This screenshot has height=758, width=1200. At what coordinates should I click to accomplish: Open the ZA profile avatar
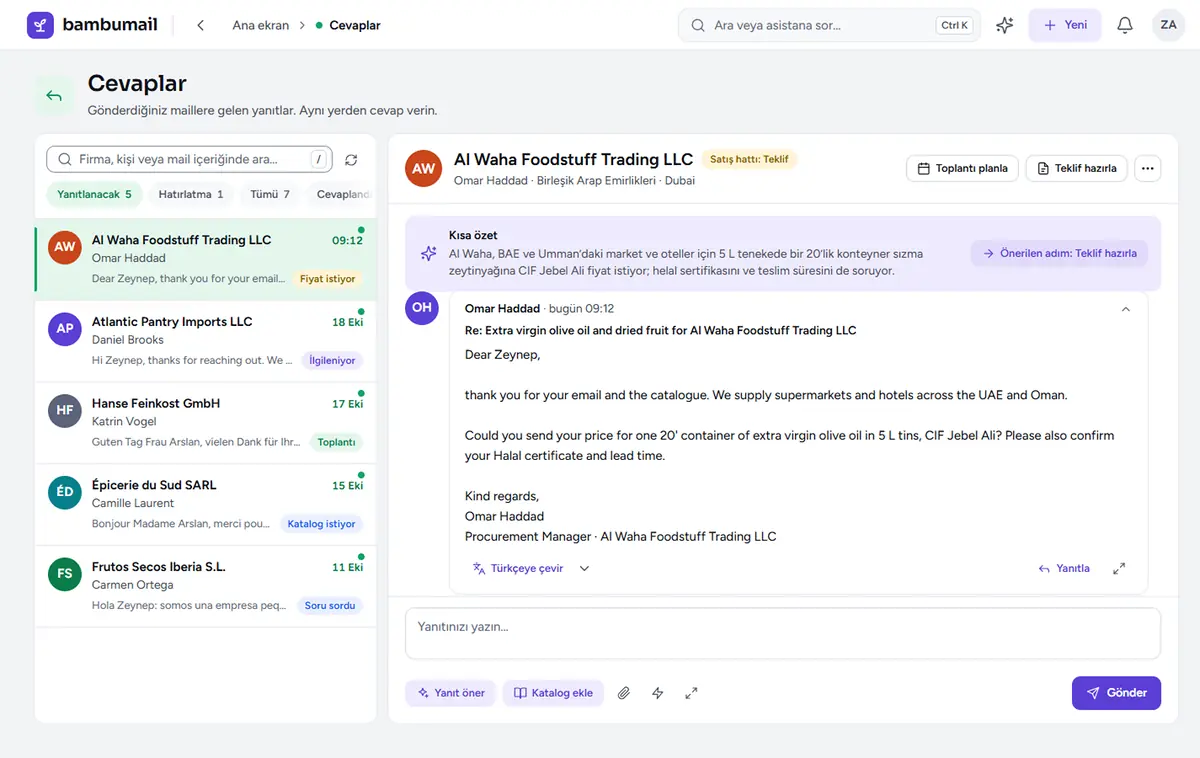1168,25
